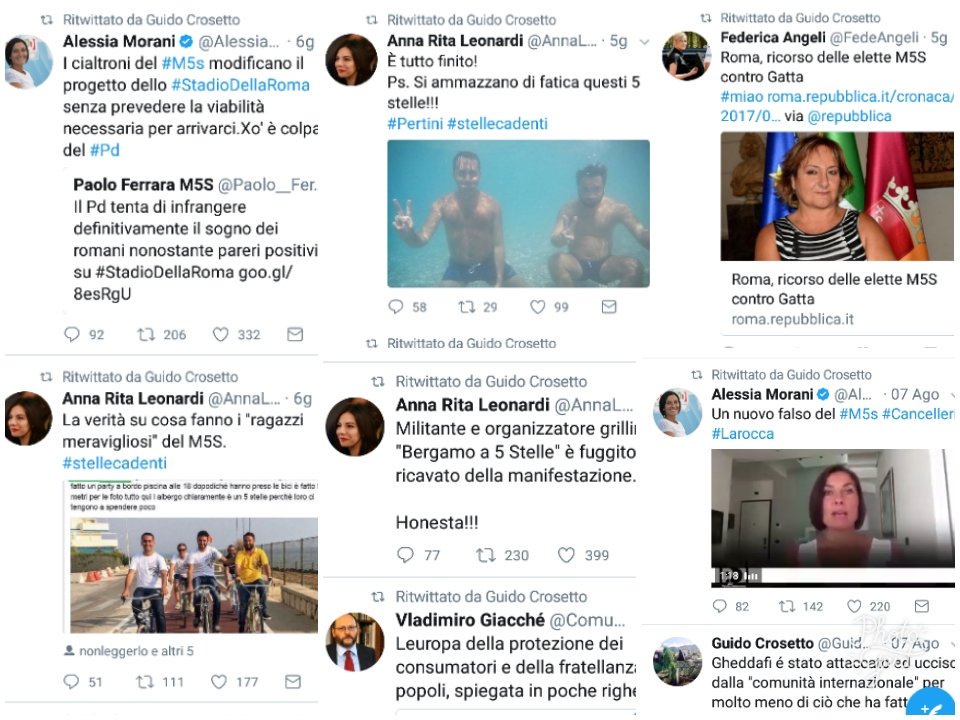Viewport: 960px width, 720px height.
Task: Share Alessia Morani's stadium tweet via message
Action: click(x=295, y=334)
